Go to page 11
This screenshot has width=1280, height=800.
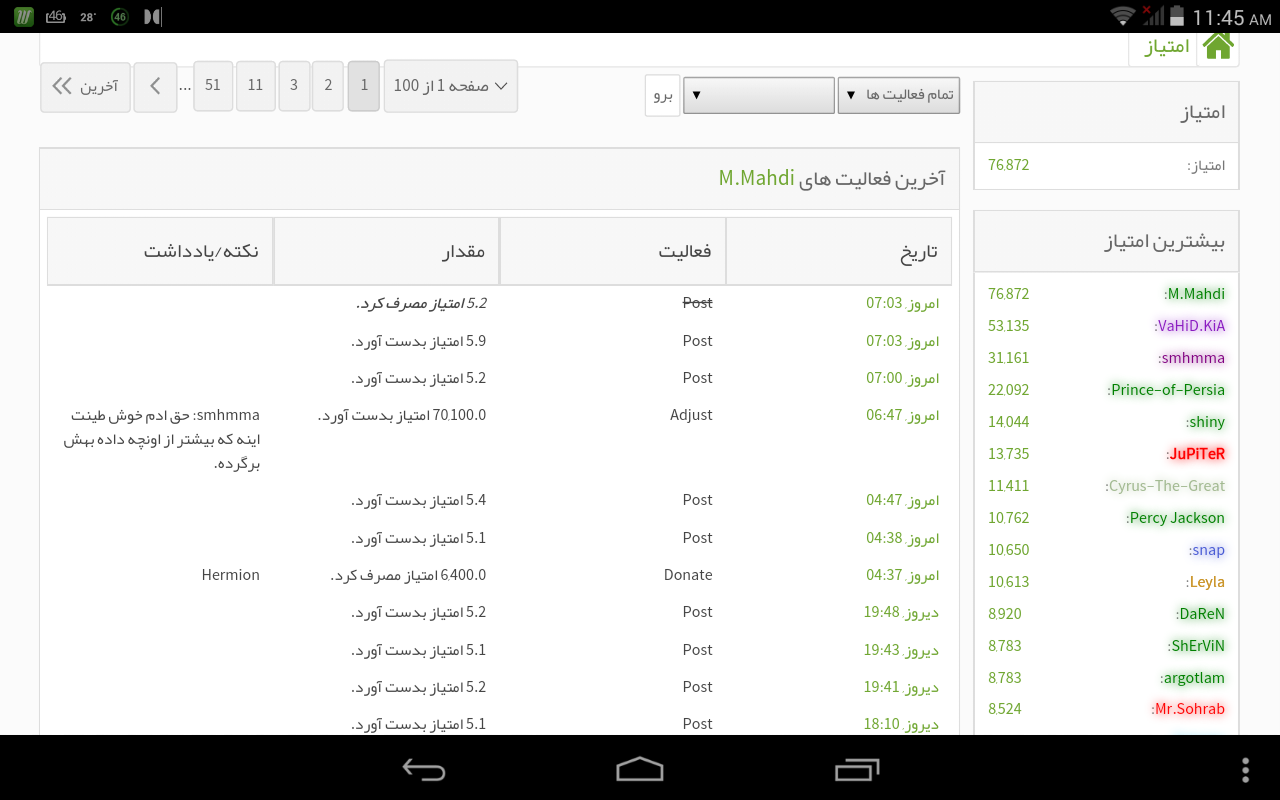click(256, 86)
